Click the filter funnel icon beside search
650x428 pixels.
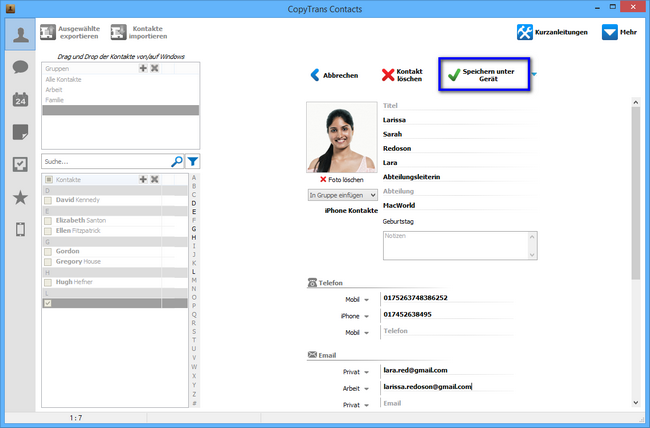click(193, 161)
